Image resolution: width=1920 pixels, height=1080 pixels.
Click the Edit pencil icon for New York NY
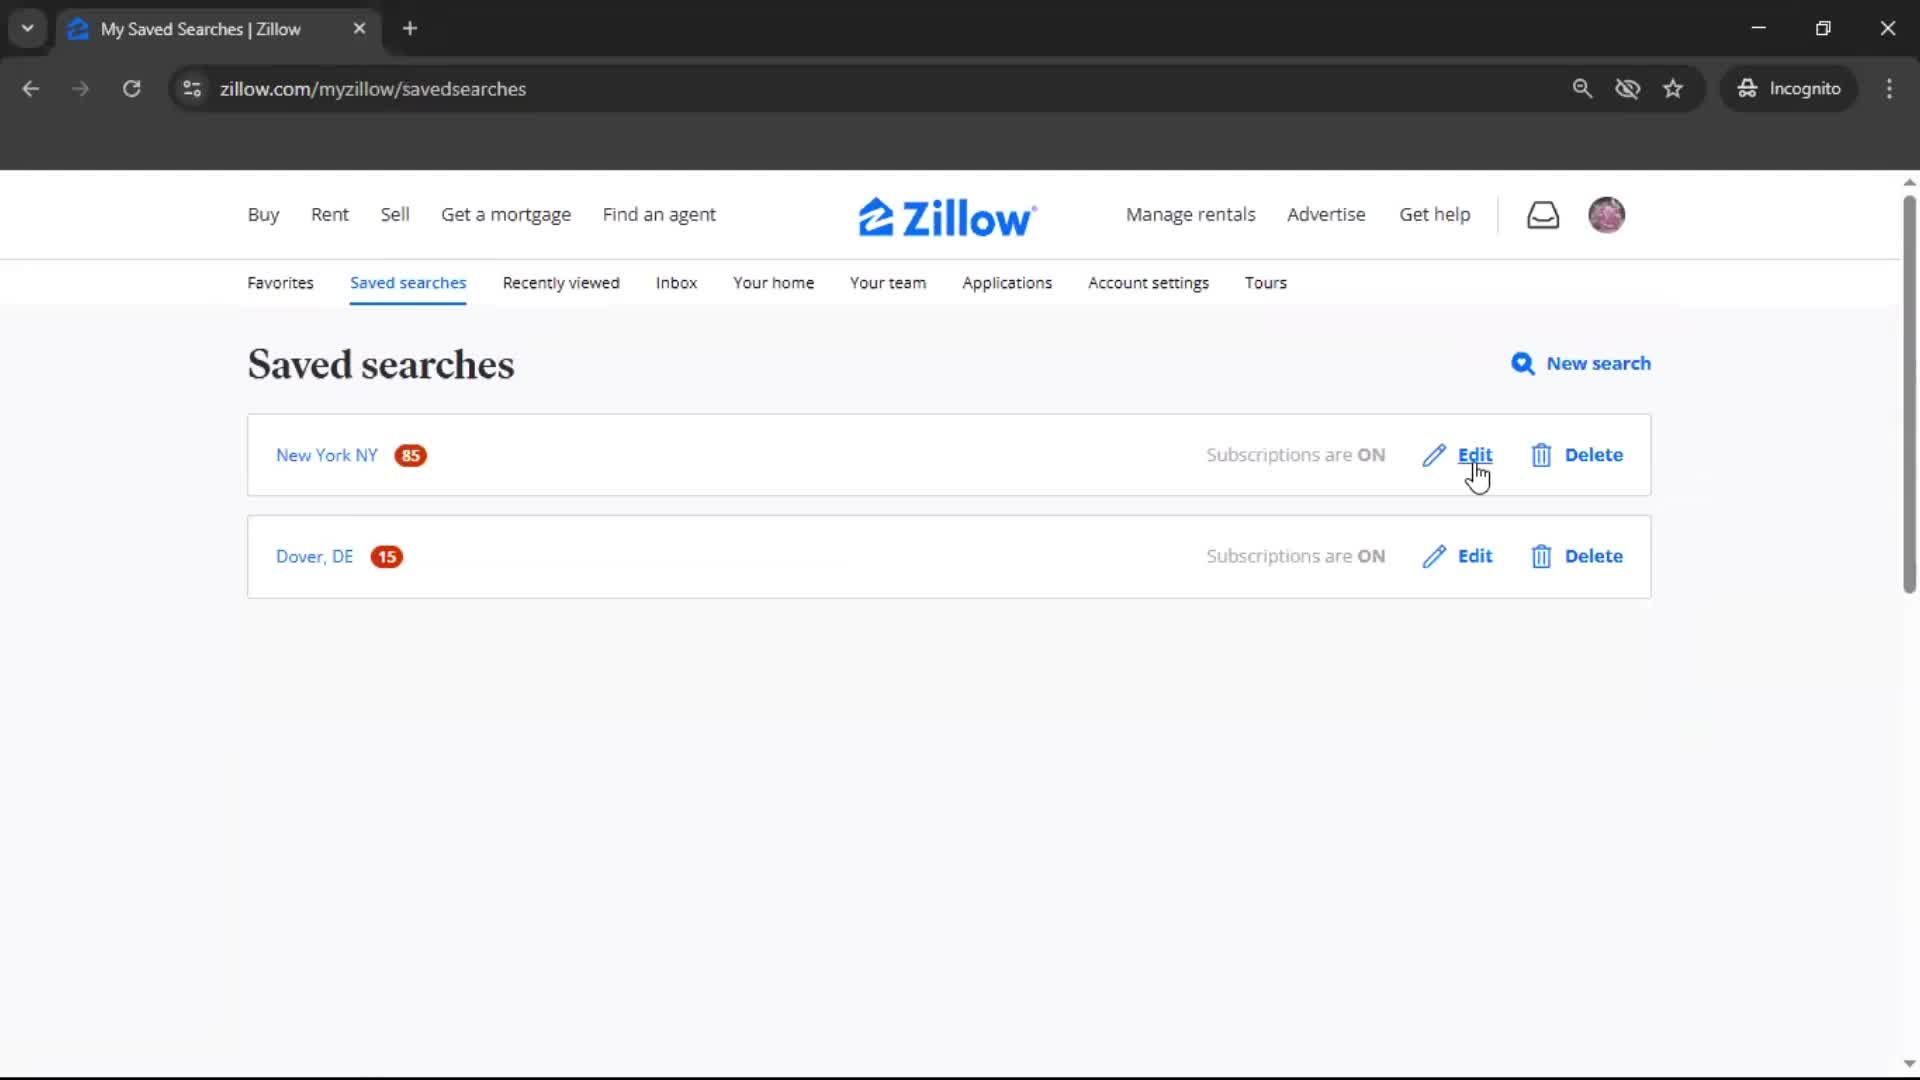click(1436, 455)
